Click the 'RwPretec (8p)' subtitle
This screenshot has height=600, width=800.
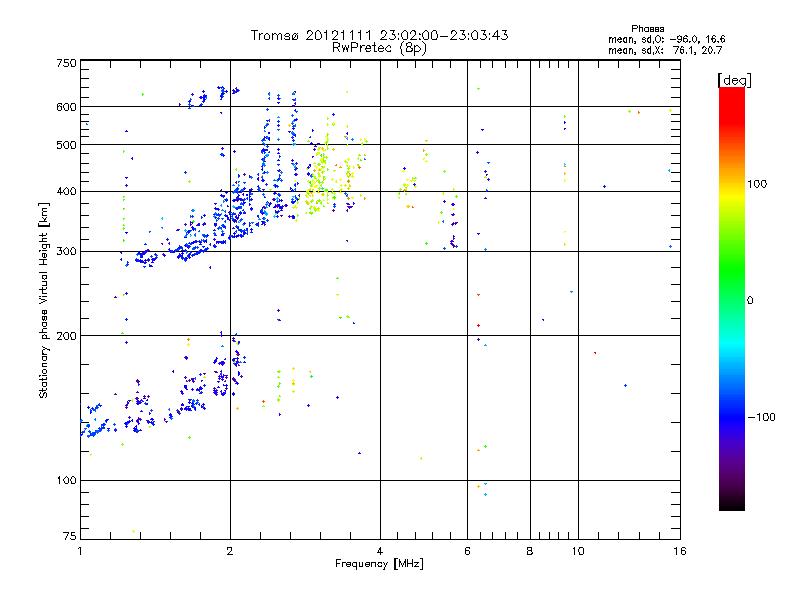point(379,48)
